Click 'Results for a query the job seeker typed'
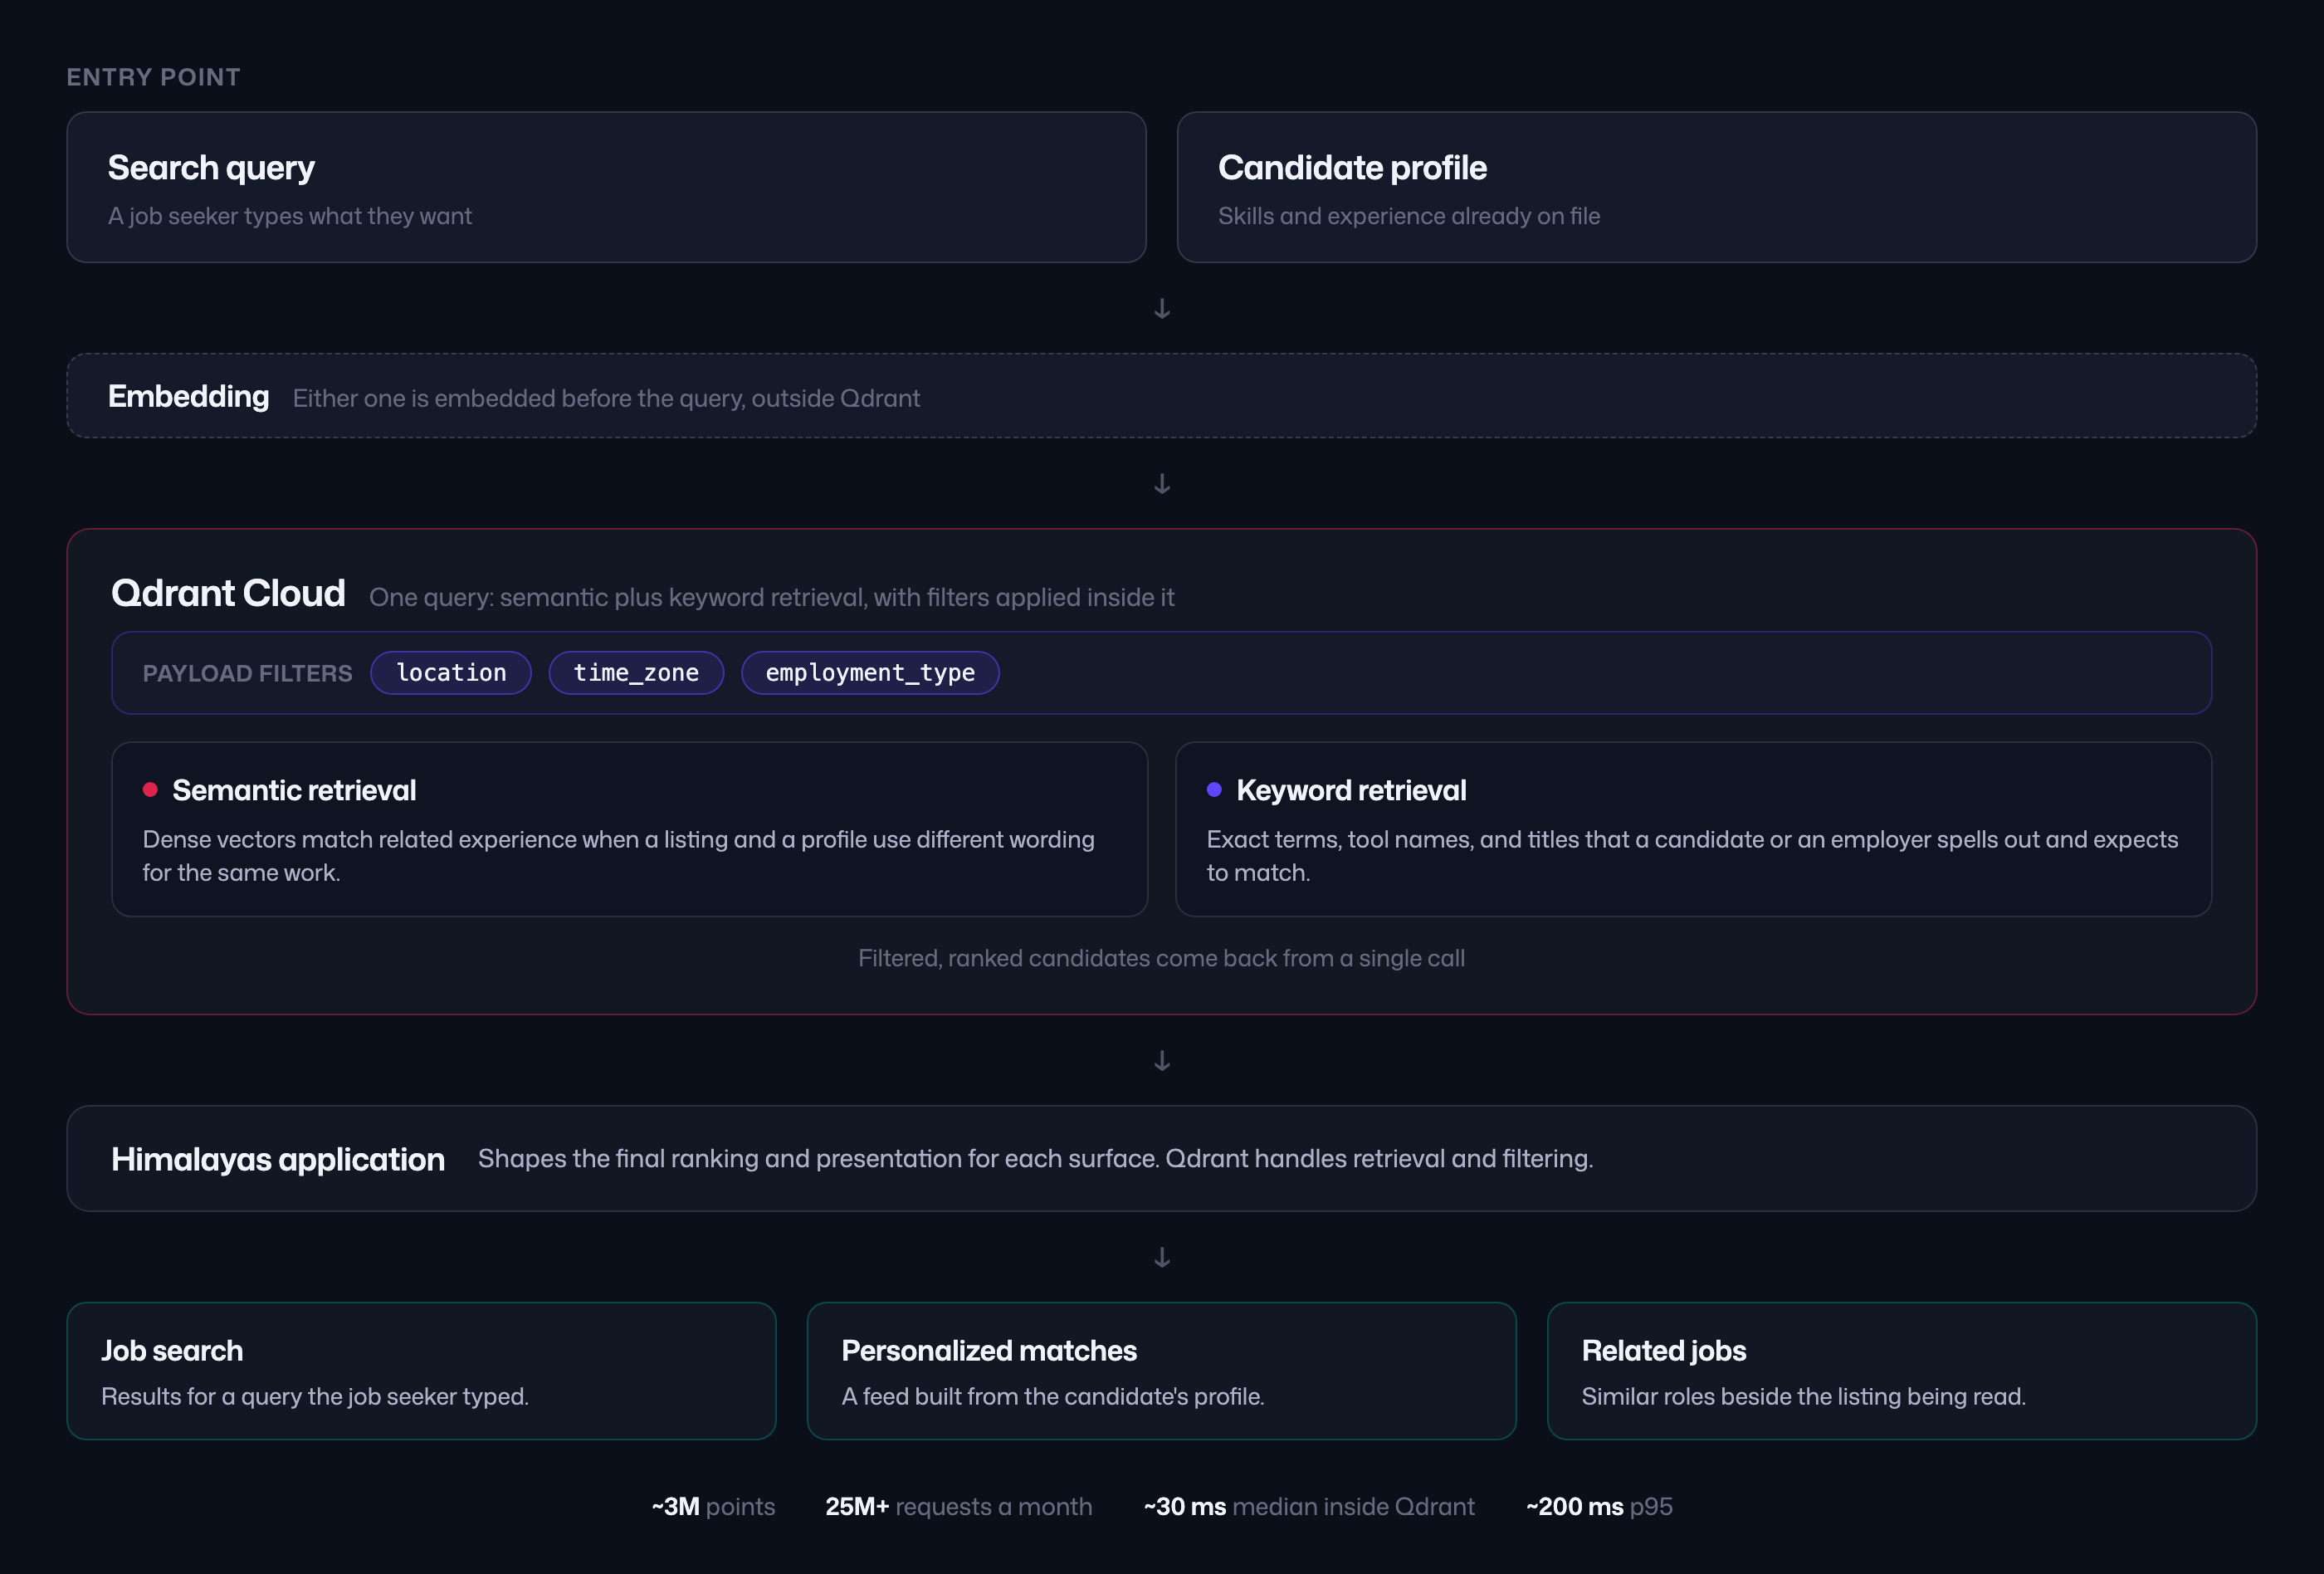The image size is (2324, 1574). [315, 1396]
